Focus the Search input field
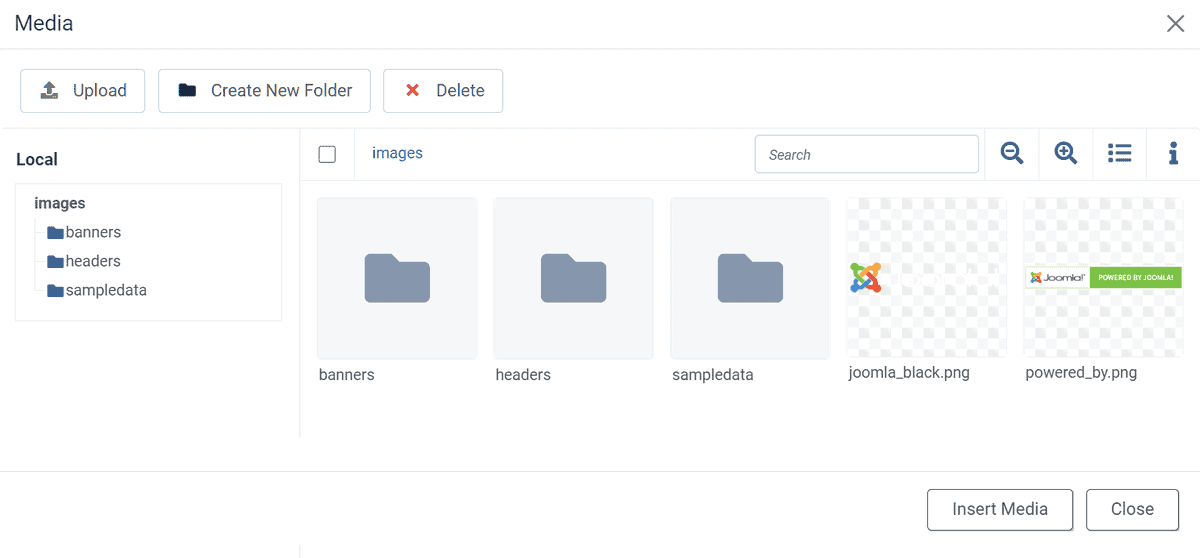 866,154
